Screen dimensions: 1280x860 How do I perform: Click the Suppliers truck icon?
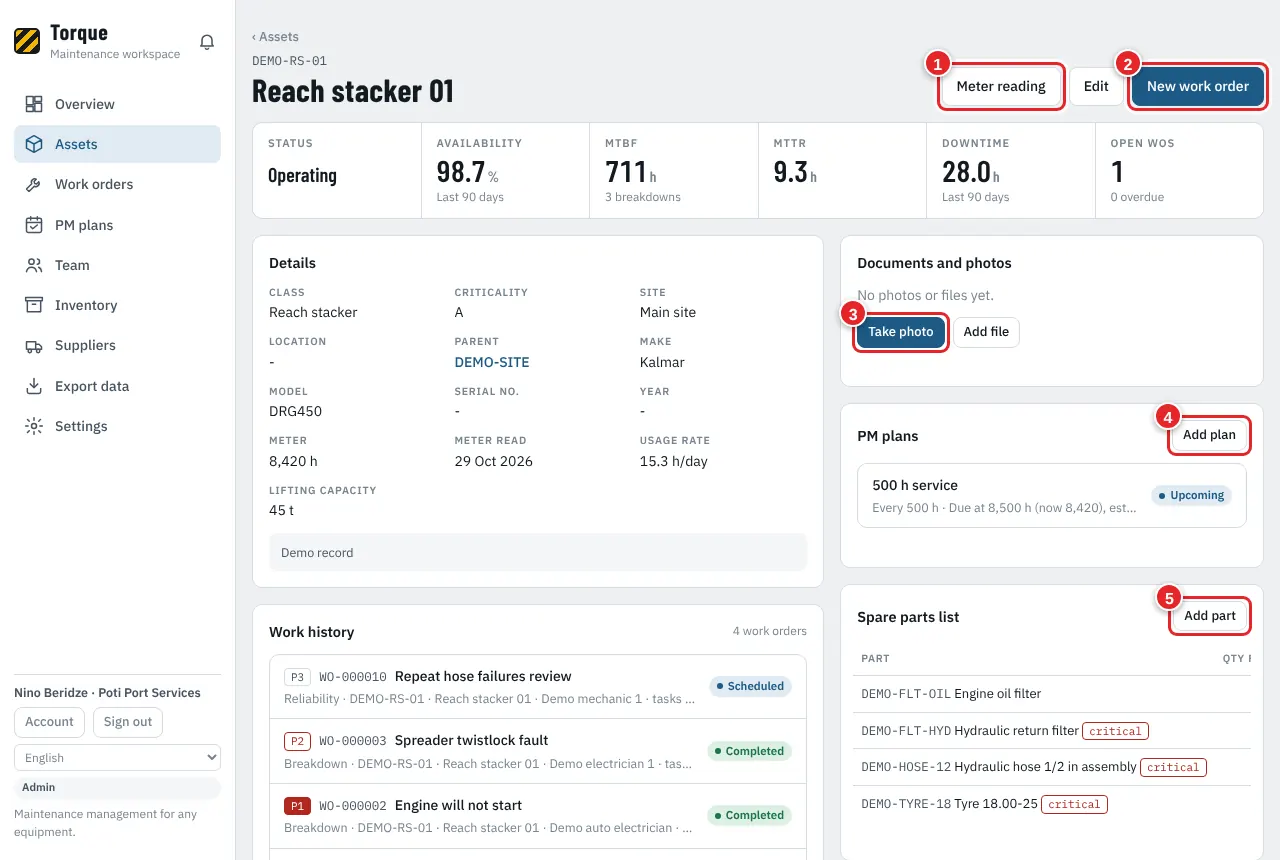34,345
